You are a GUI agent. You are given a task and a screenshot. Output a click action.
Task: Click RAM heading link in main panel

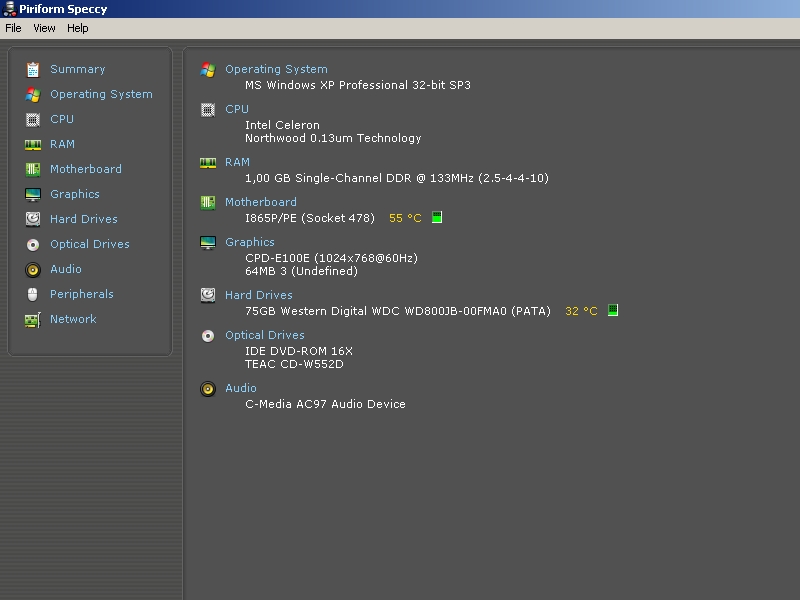tap(237, 162)
